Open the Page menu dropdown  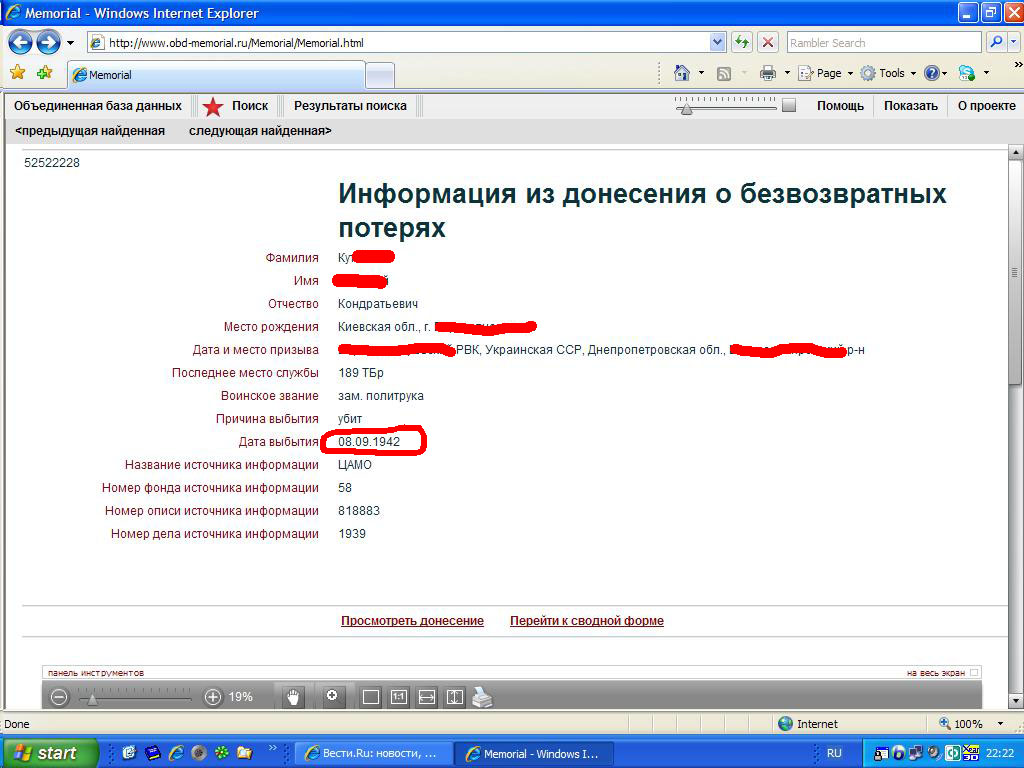point(827,73)
